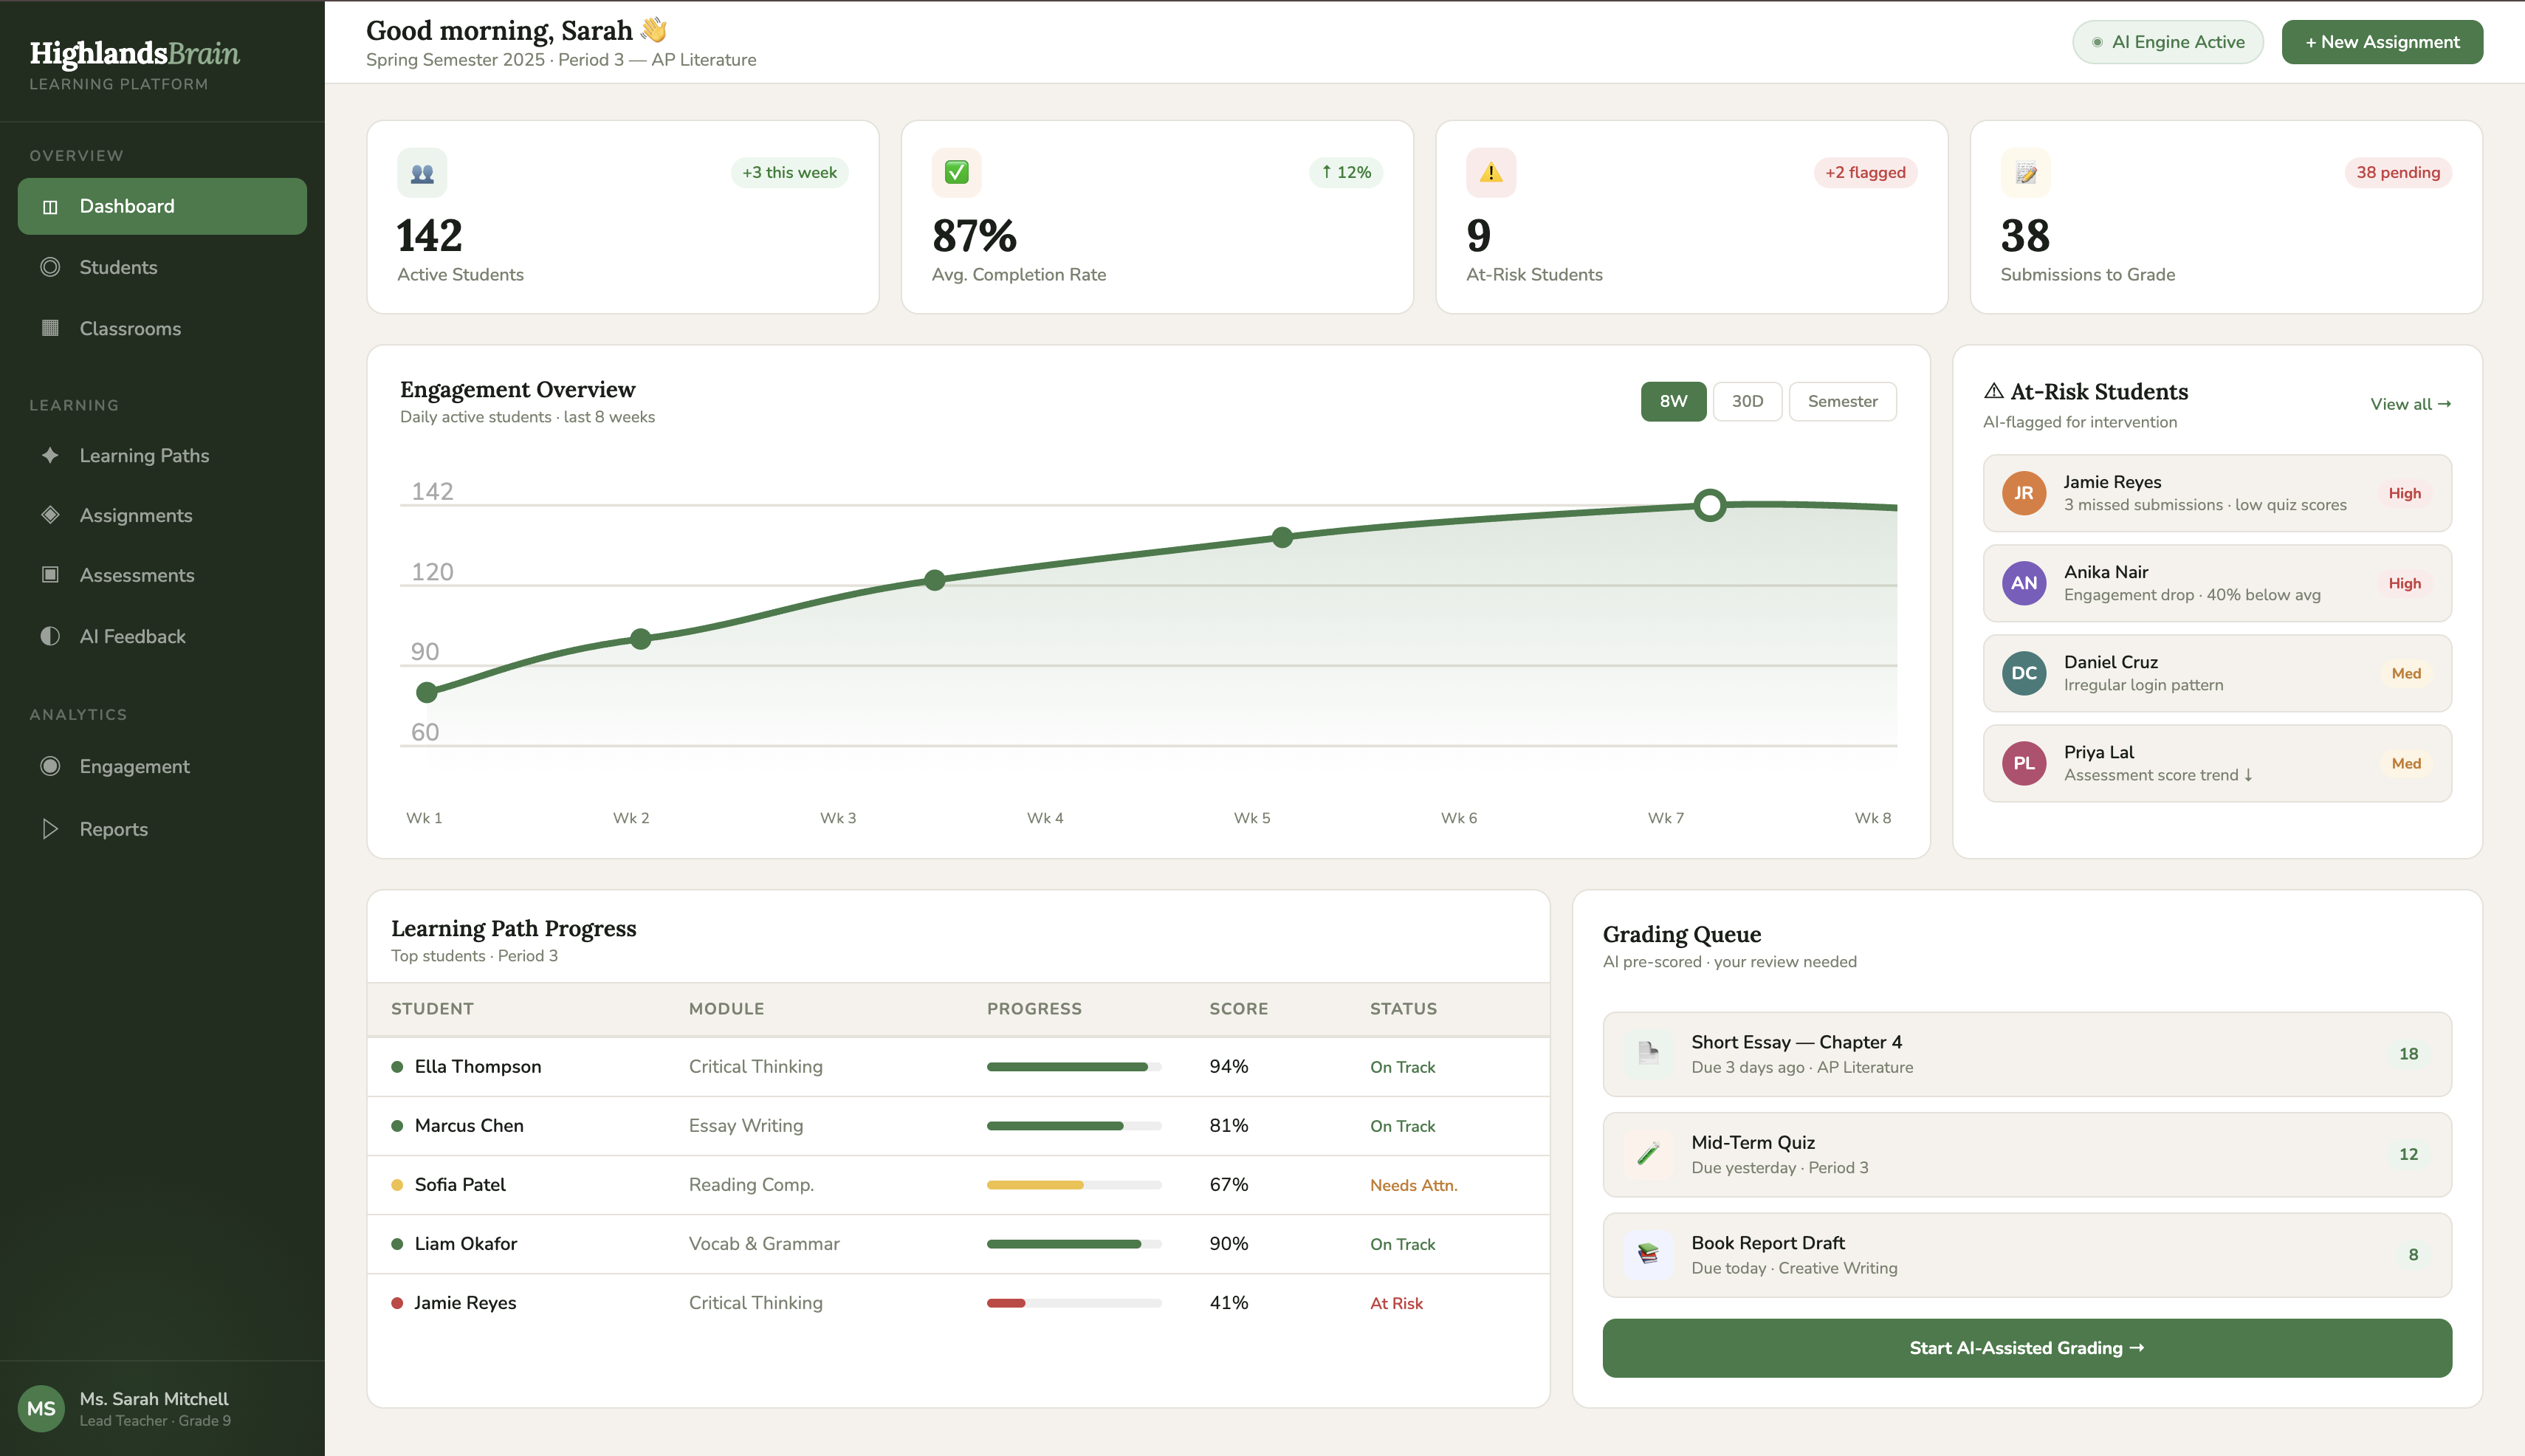The image size is (2525, 1456).
Task: Switch the engagement chart to 30D view
Action: coord(1747,401)
